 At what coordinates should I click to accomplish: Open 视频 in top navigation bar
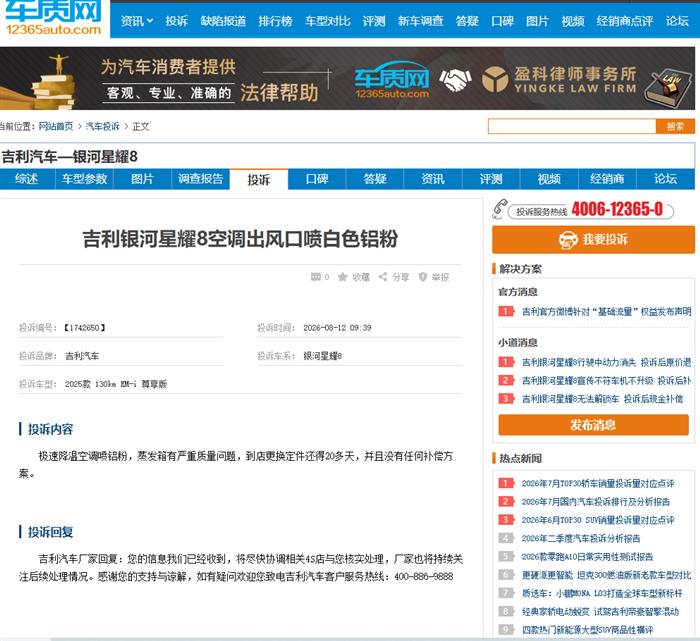[573, 21]
